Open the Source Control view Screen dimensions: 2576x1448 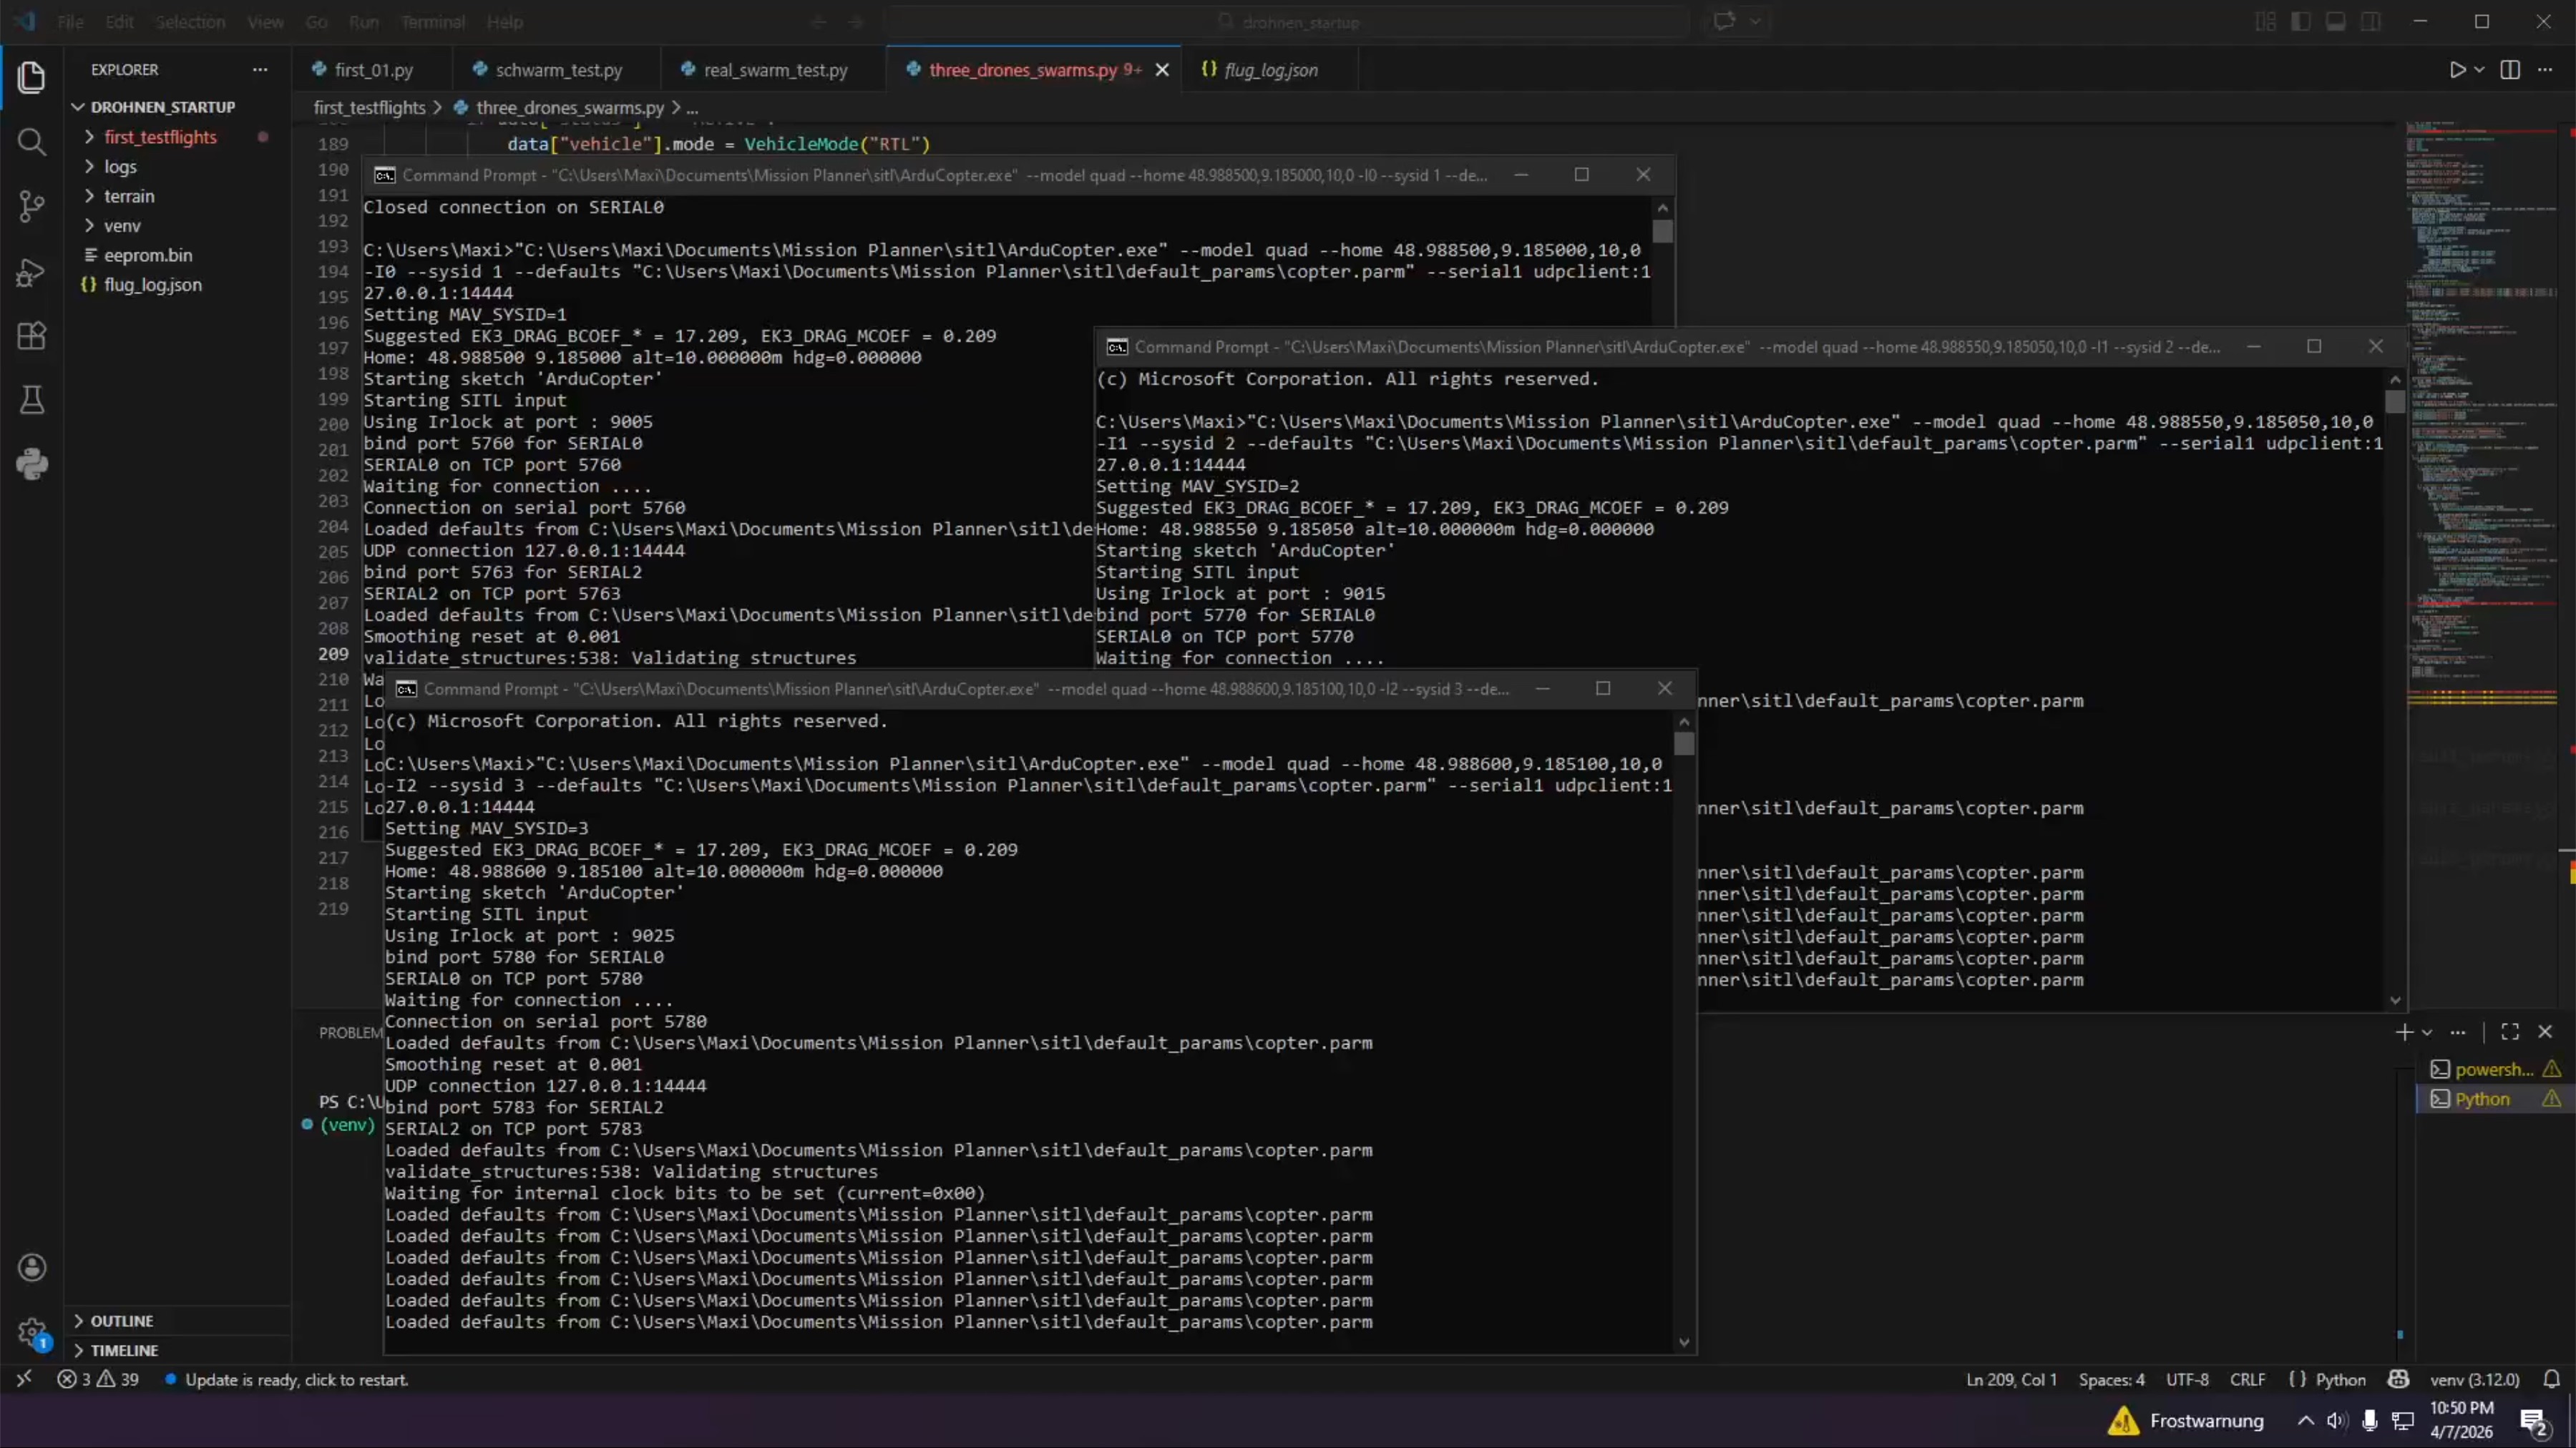coord(32,206)
